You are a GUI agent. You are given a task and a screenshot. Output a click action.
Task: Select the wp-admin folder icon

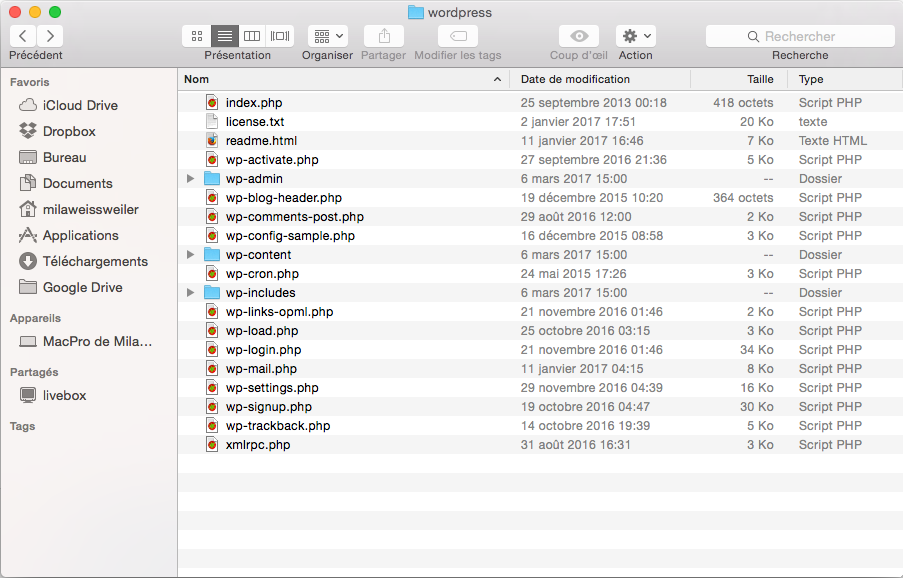[x=212, y=178]
